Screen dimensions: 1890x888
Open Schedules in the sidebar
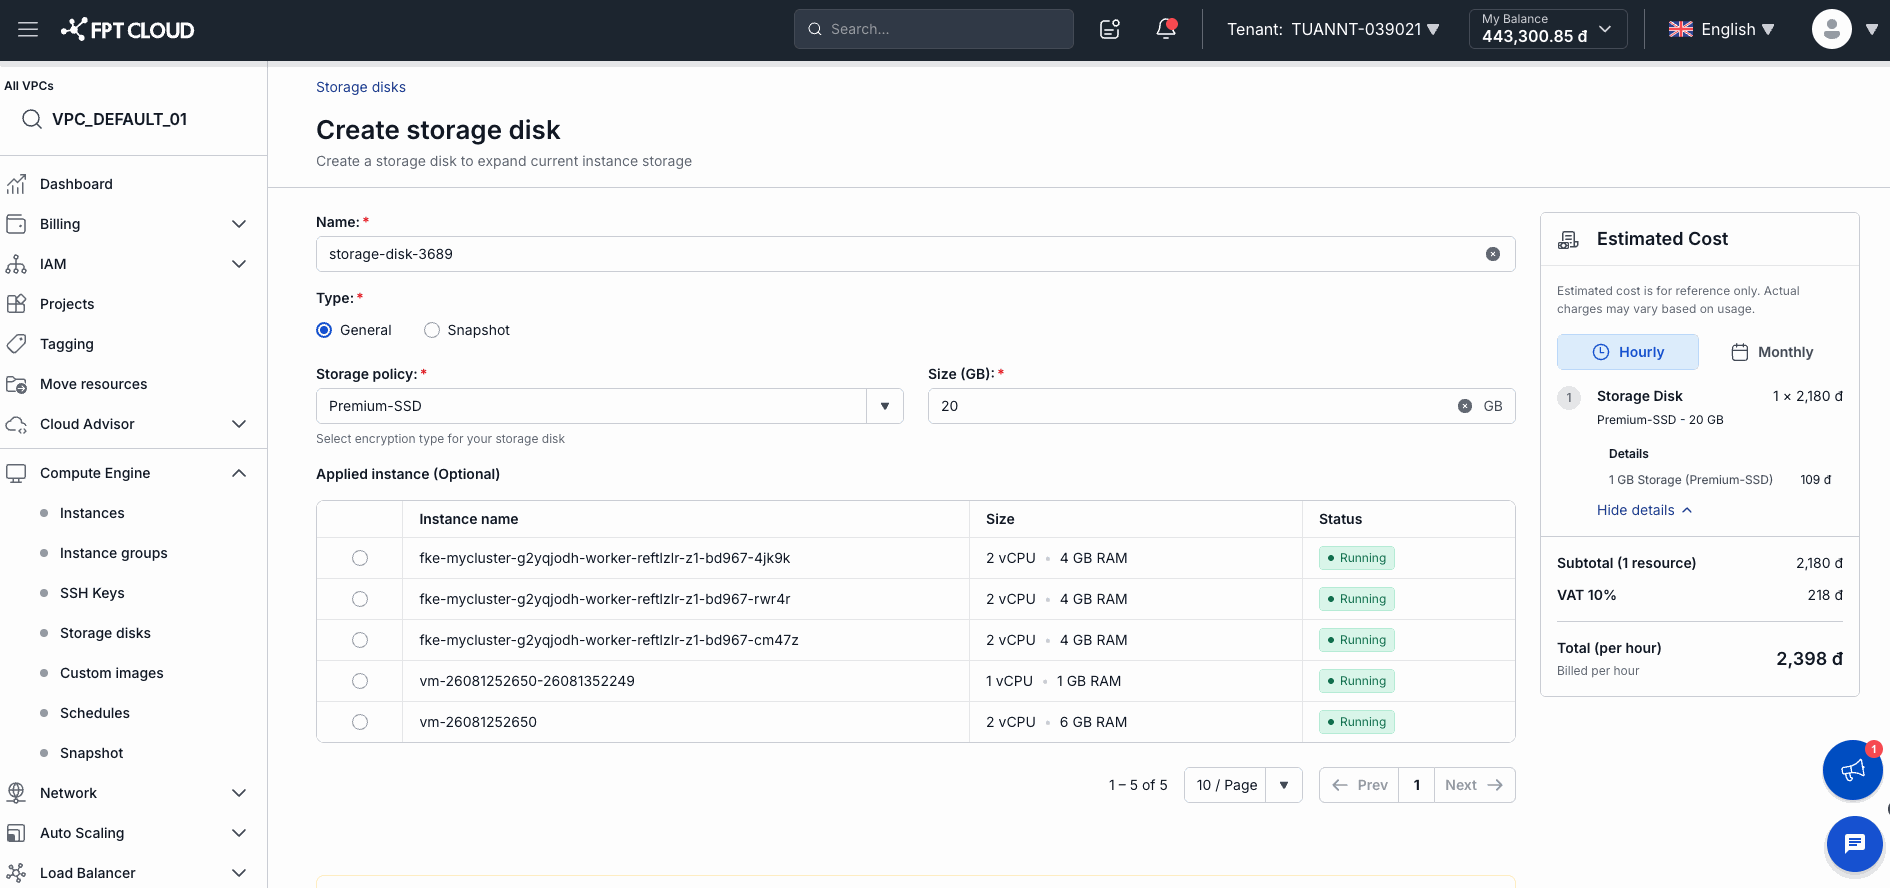click(x=95, y=713)
